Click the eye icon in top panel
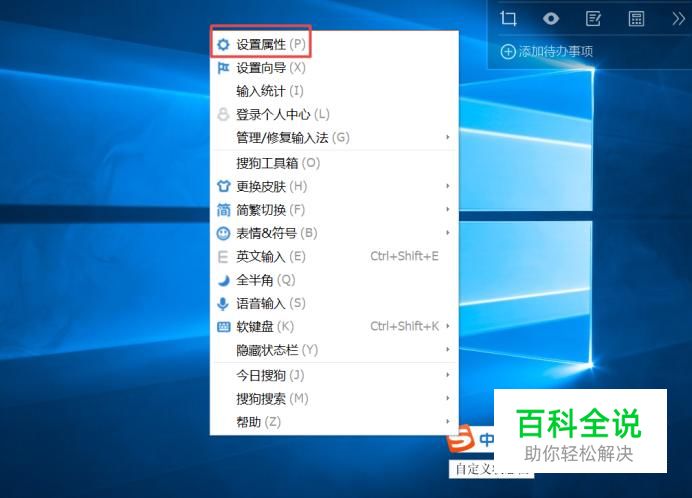692x498 pixels. (551, 19)
